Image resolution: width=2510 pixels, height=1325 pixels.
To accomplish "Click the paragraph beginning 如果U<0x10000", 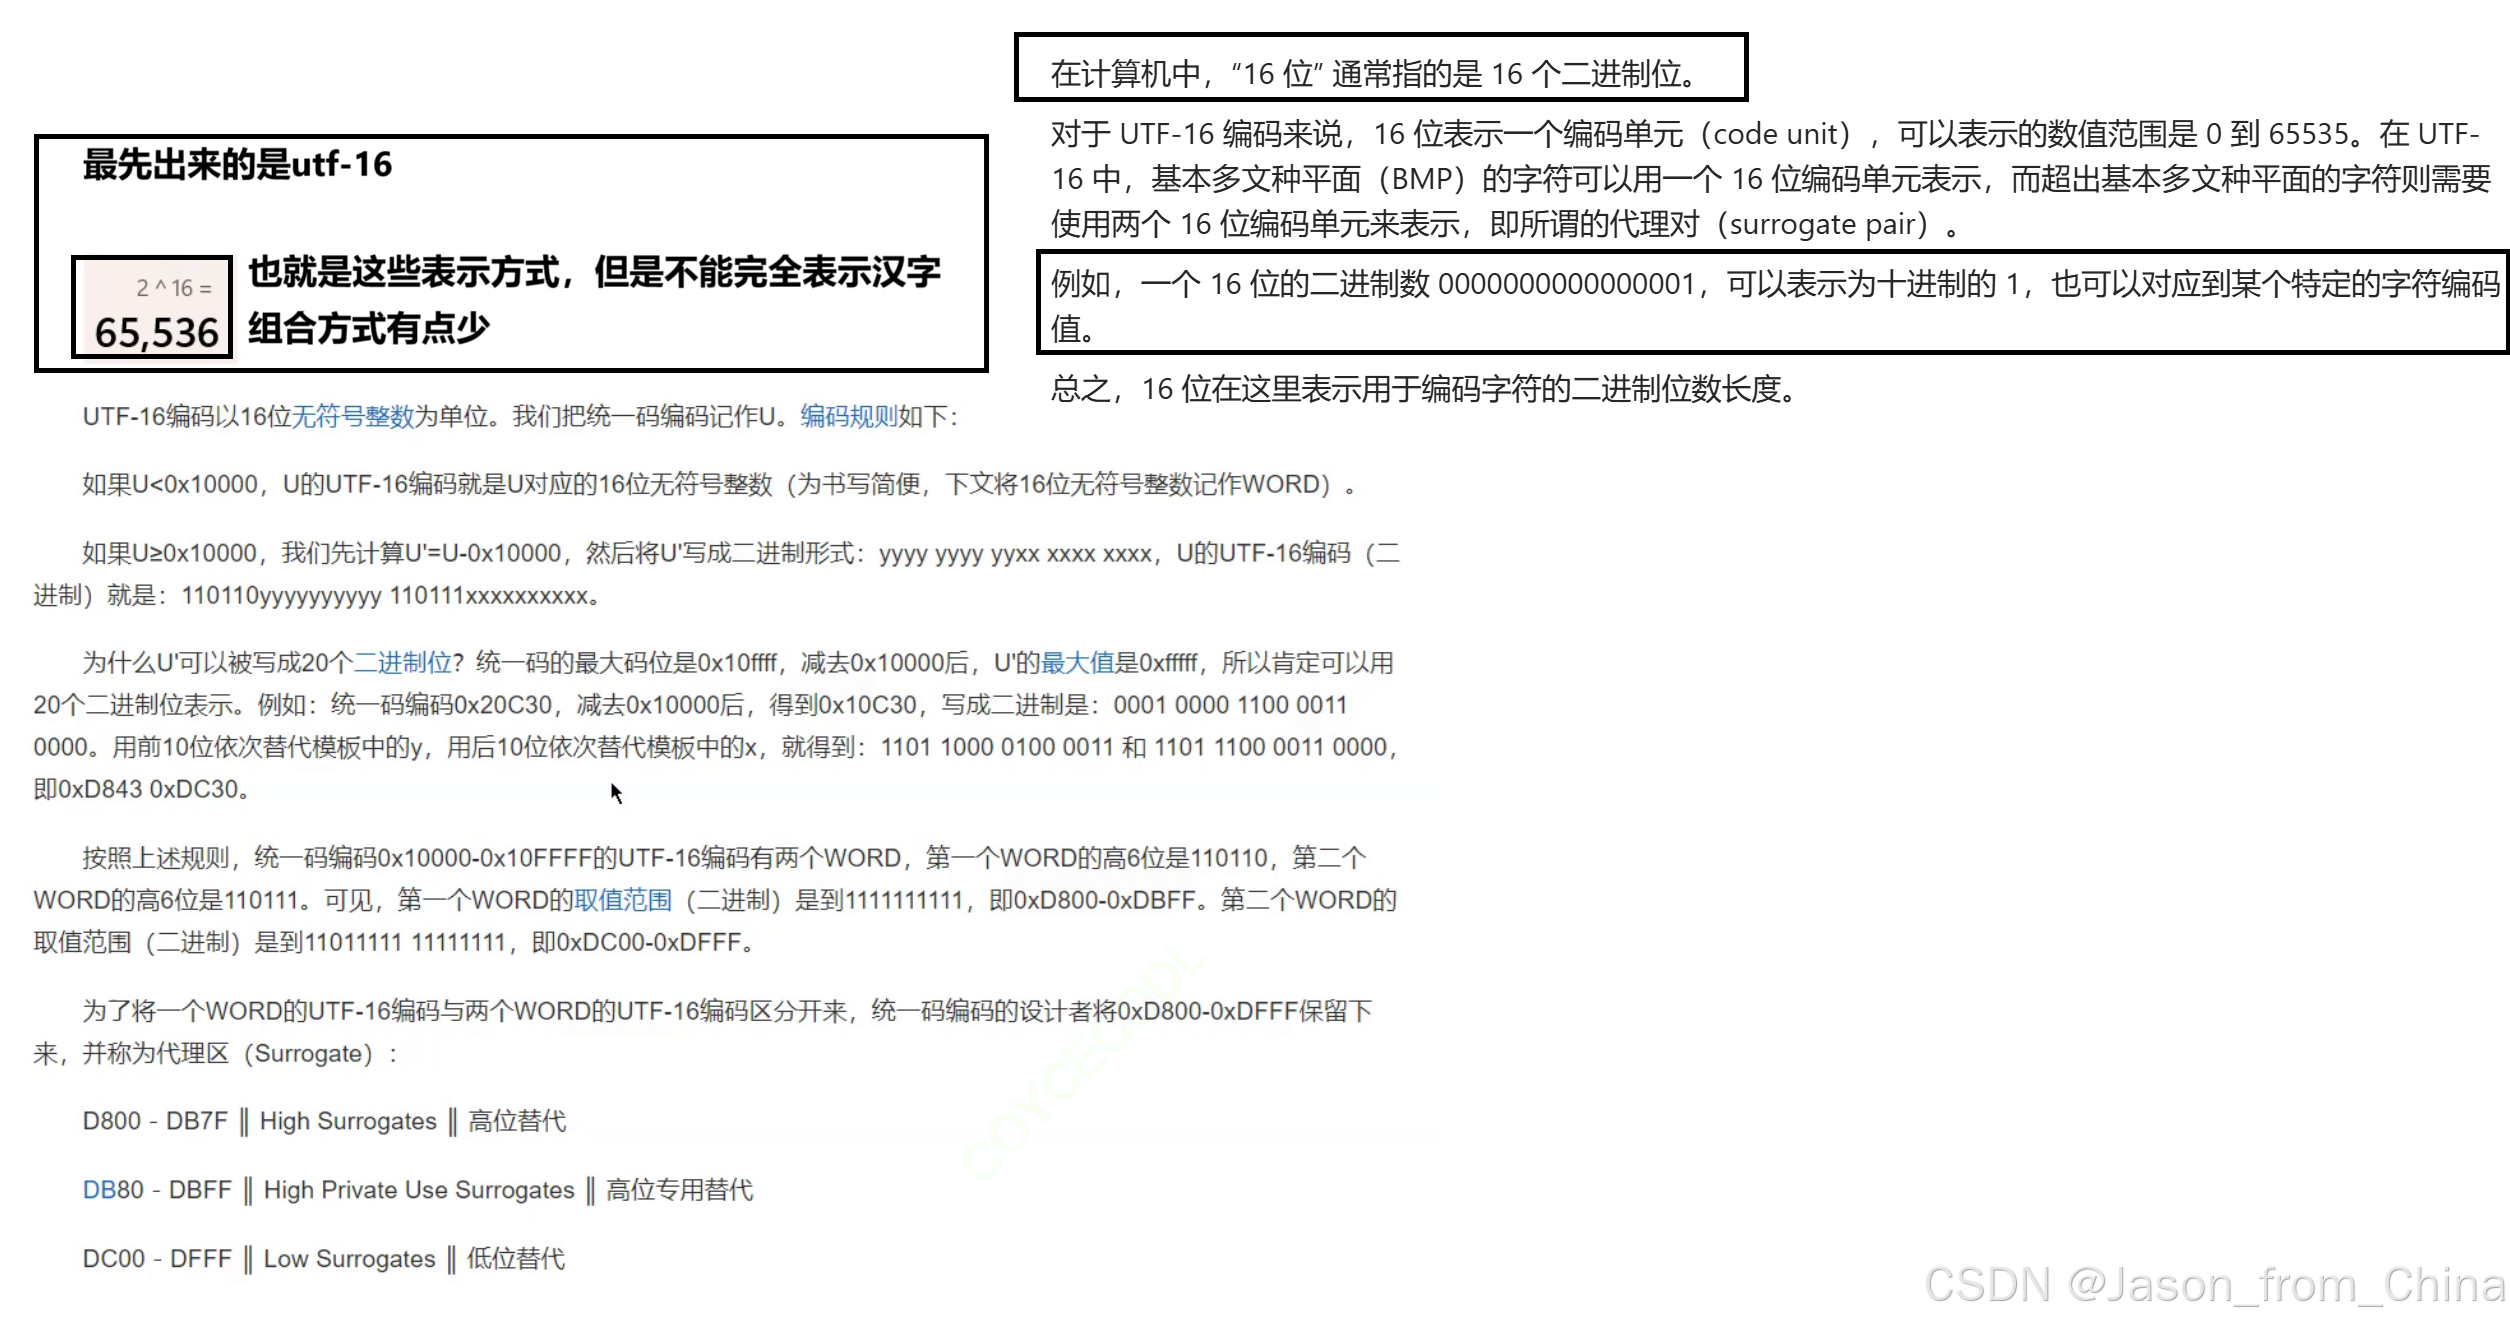I will [x=715, y=485].
